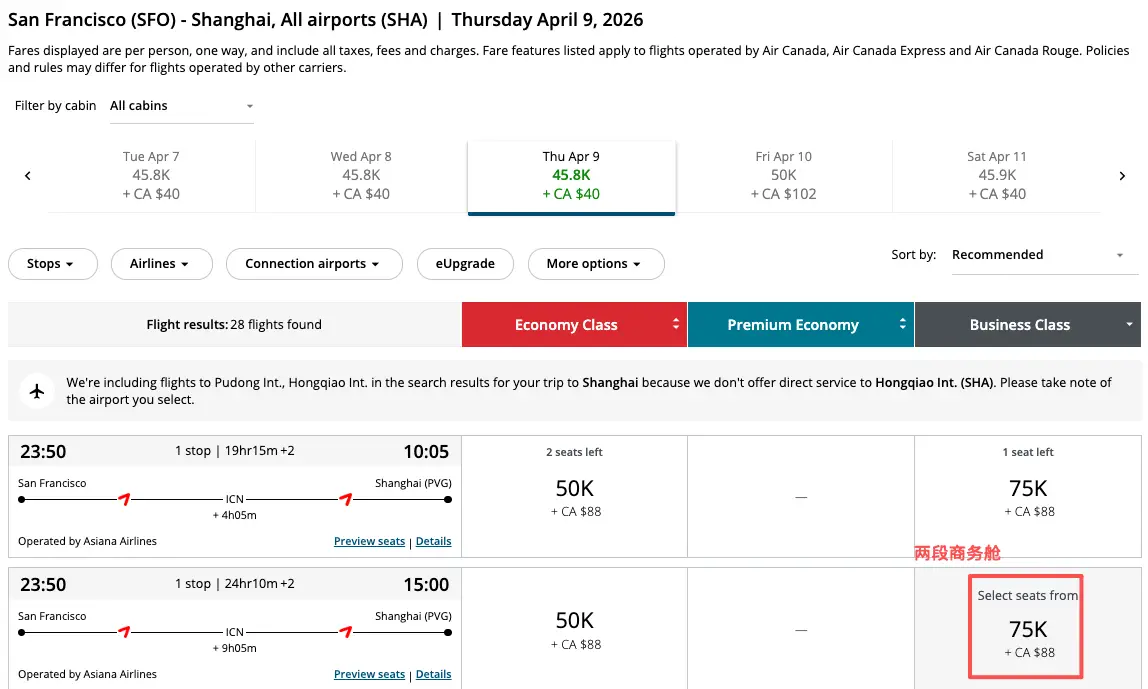This screenshot has width=1148, height=689.
Task: Expand the Stops filter
Action: pos(52,264)
